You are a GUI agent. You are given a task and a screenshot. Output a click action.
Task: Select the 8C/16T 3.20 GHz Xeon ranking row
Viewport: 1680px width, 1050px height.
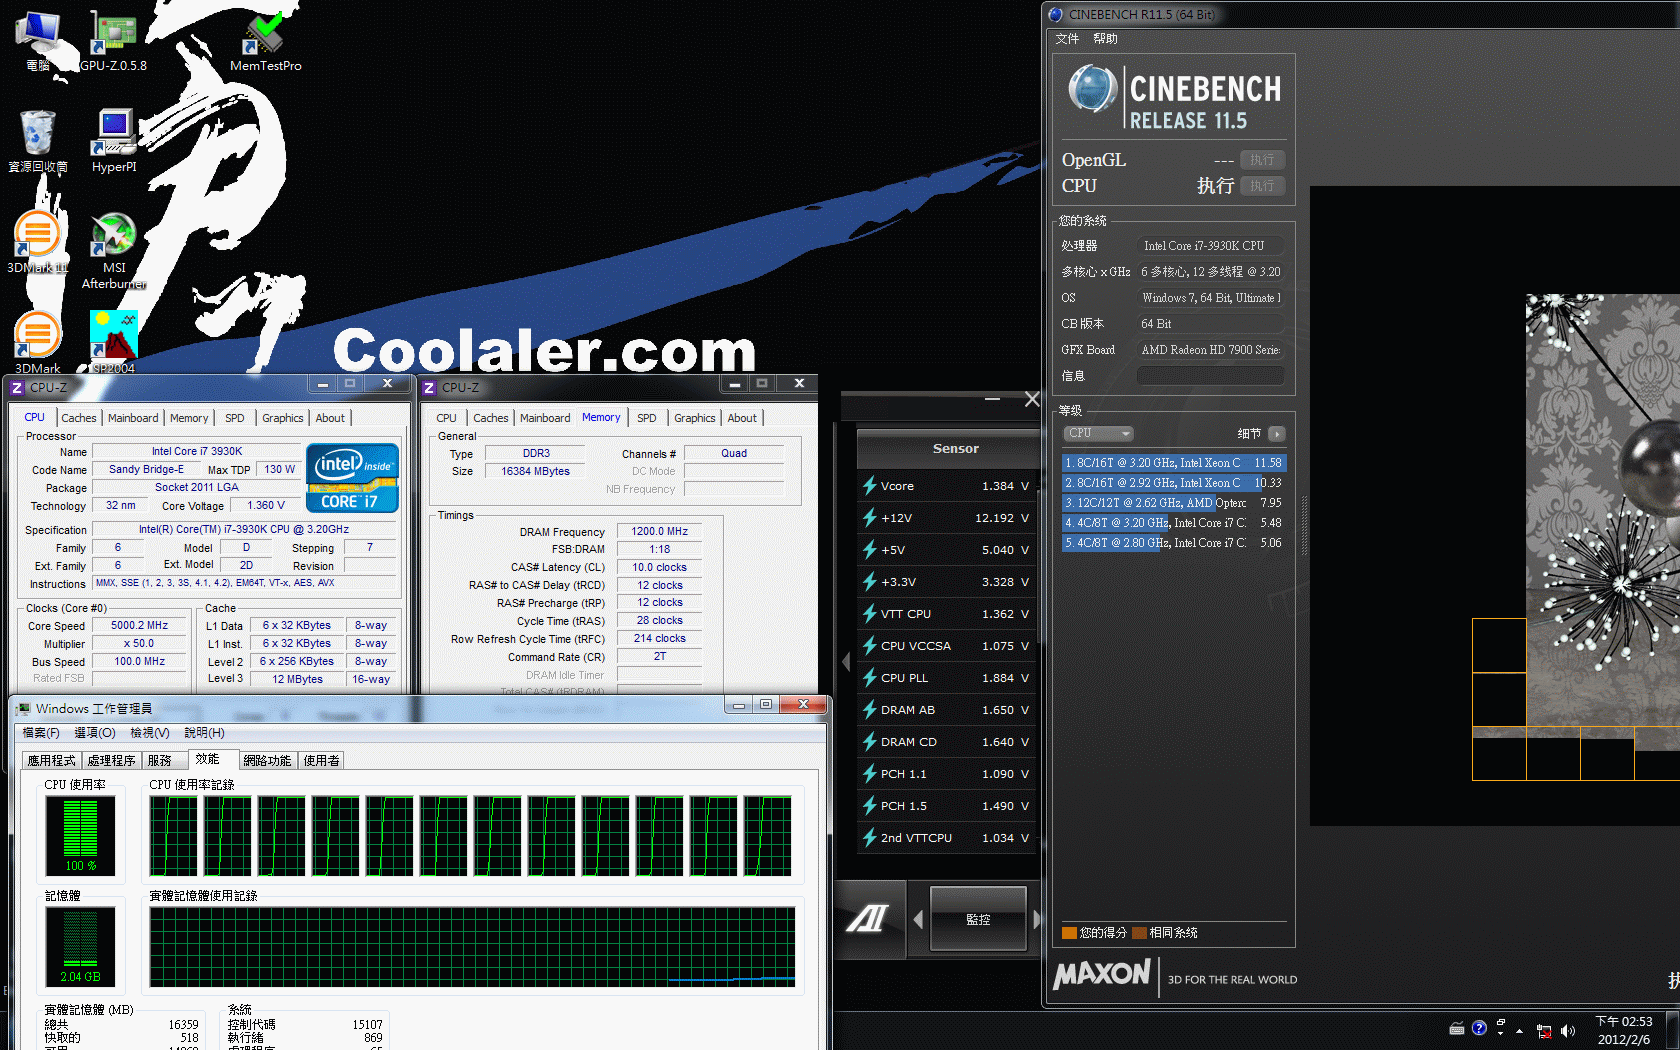tap(1173, 463)
